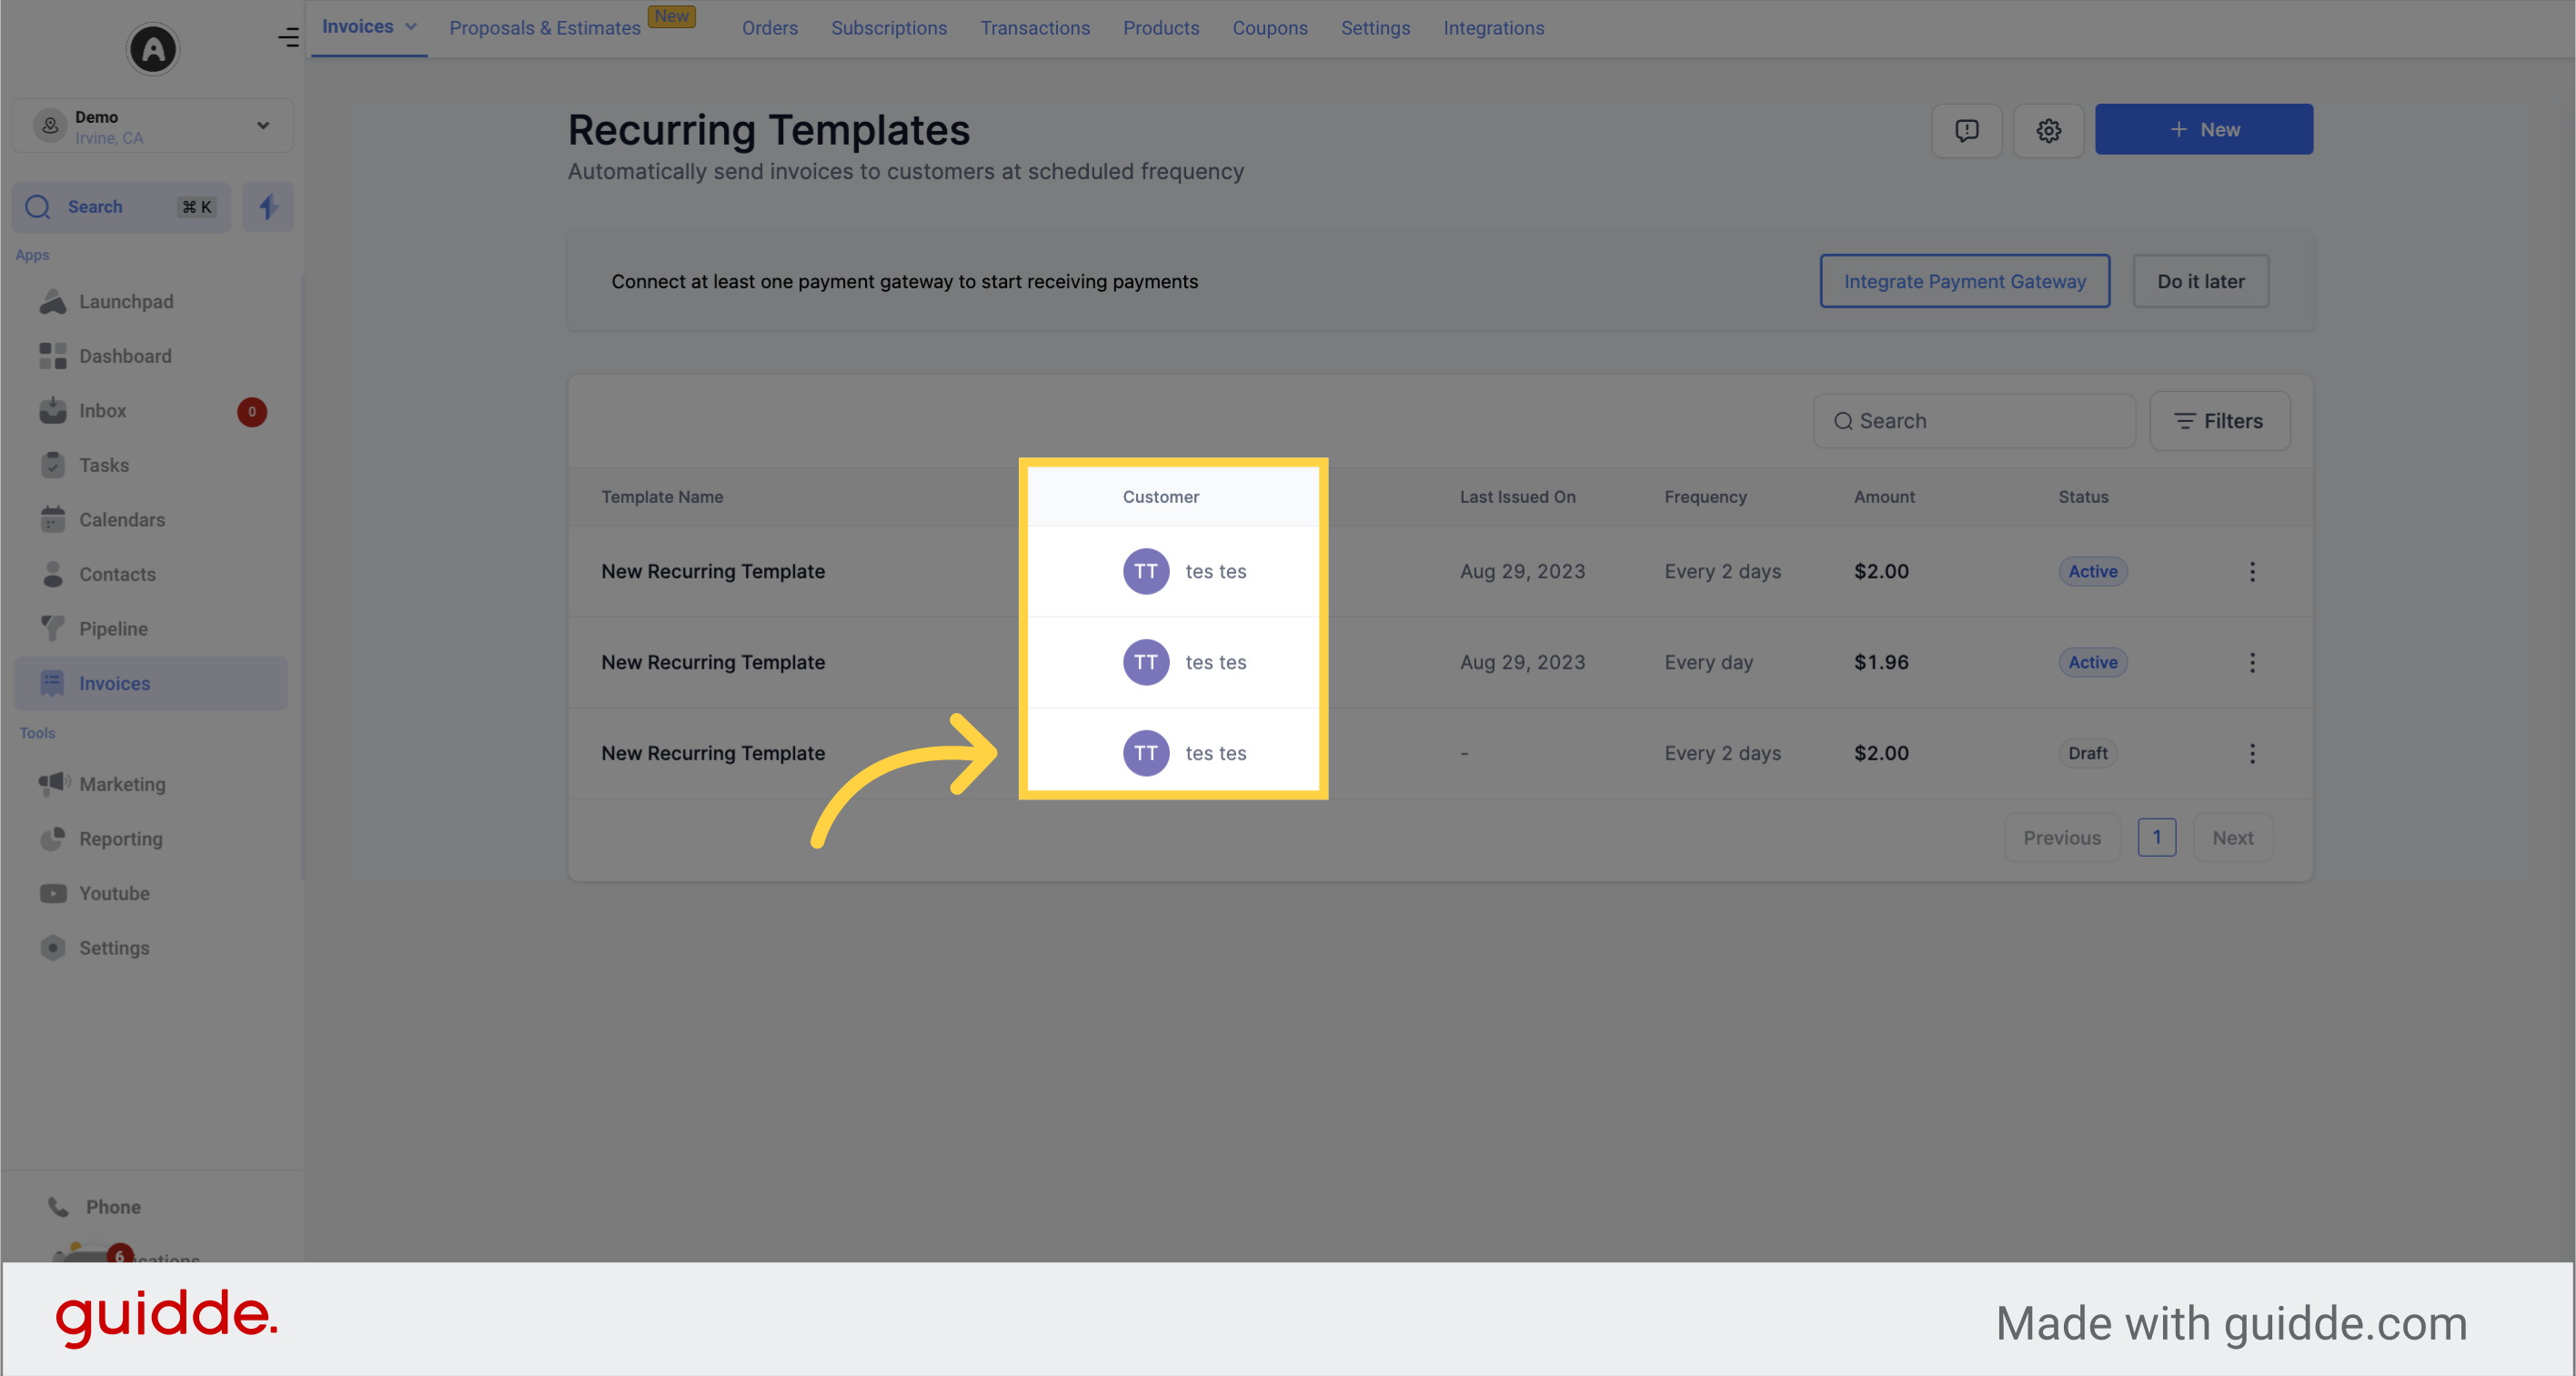2576x1376 pixels.
Task: Click the Integrate Payment Gateway button
Action: point(1964,281)
